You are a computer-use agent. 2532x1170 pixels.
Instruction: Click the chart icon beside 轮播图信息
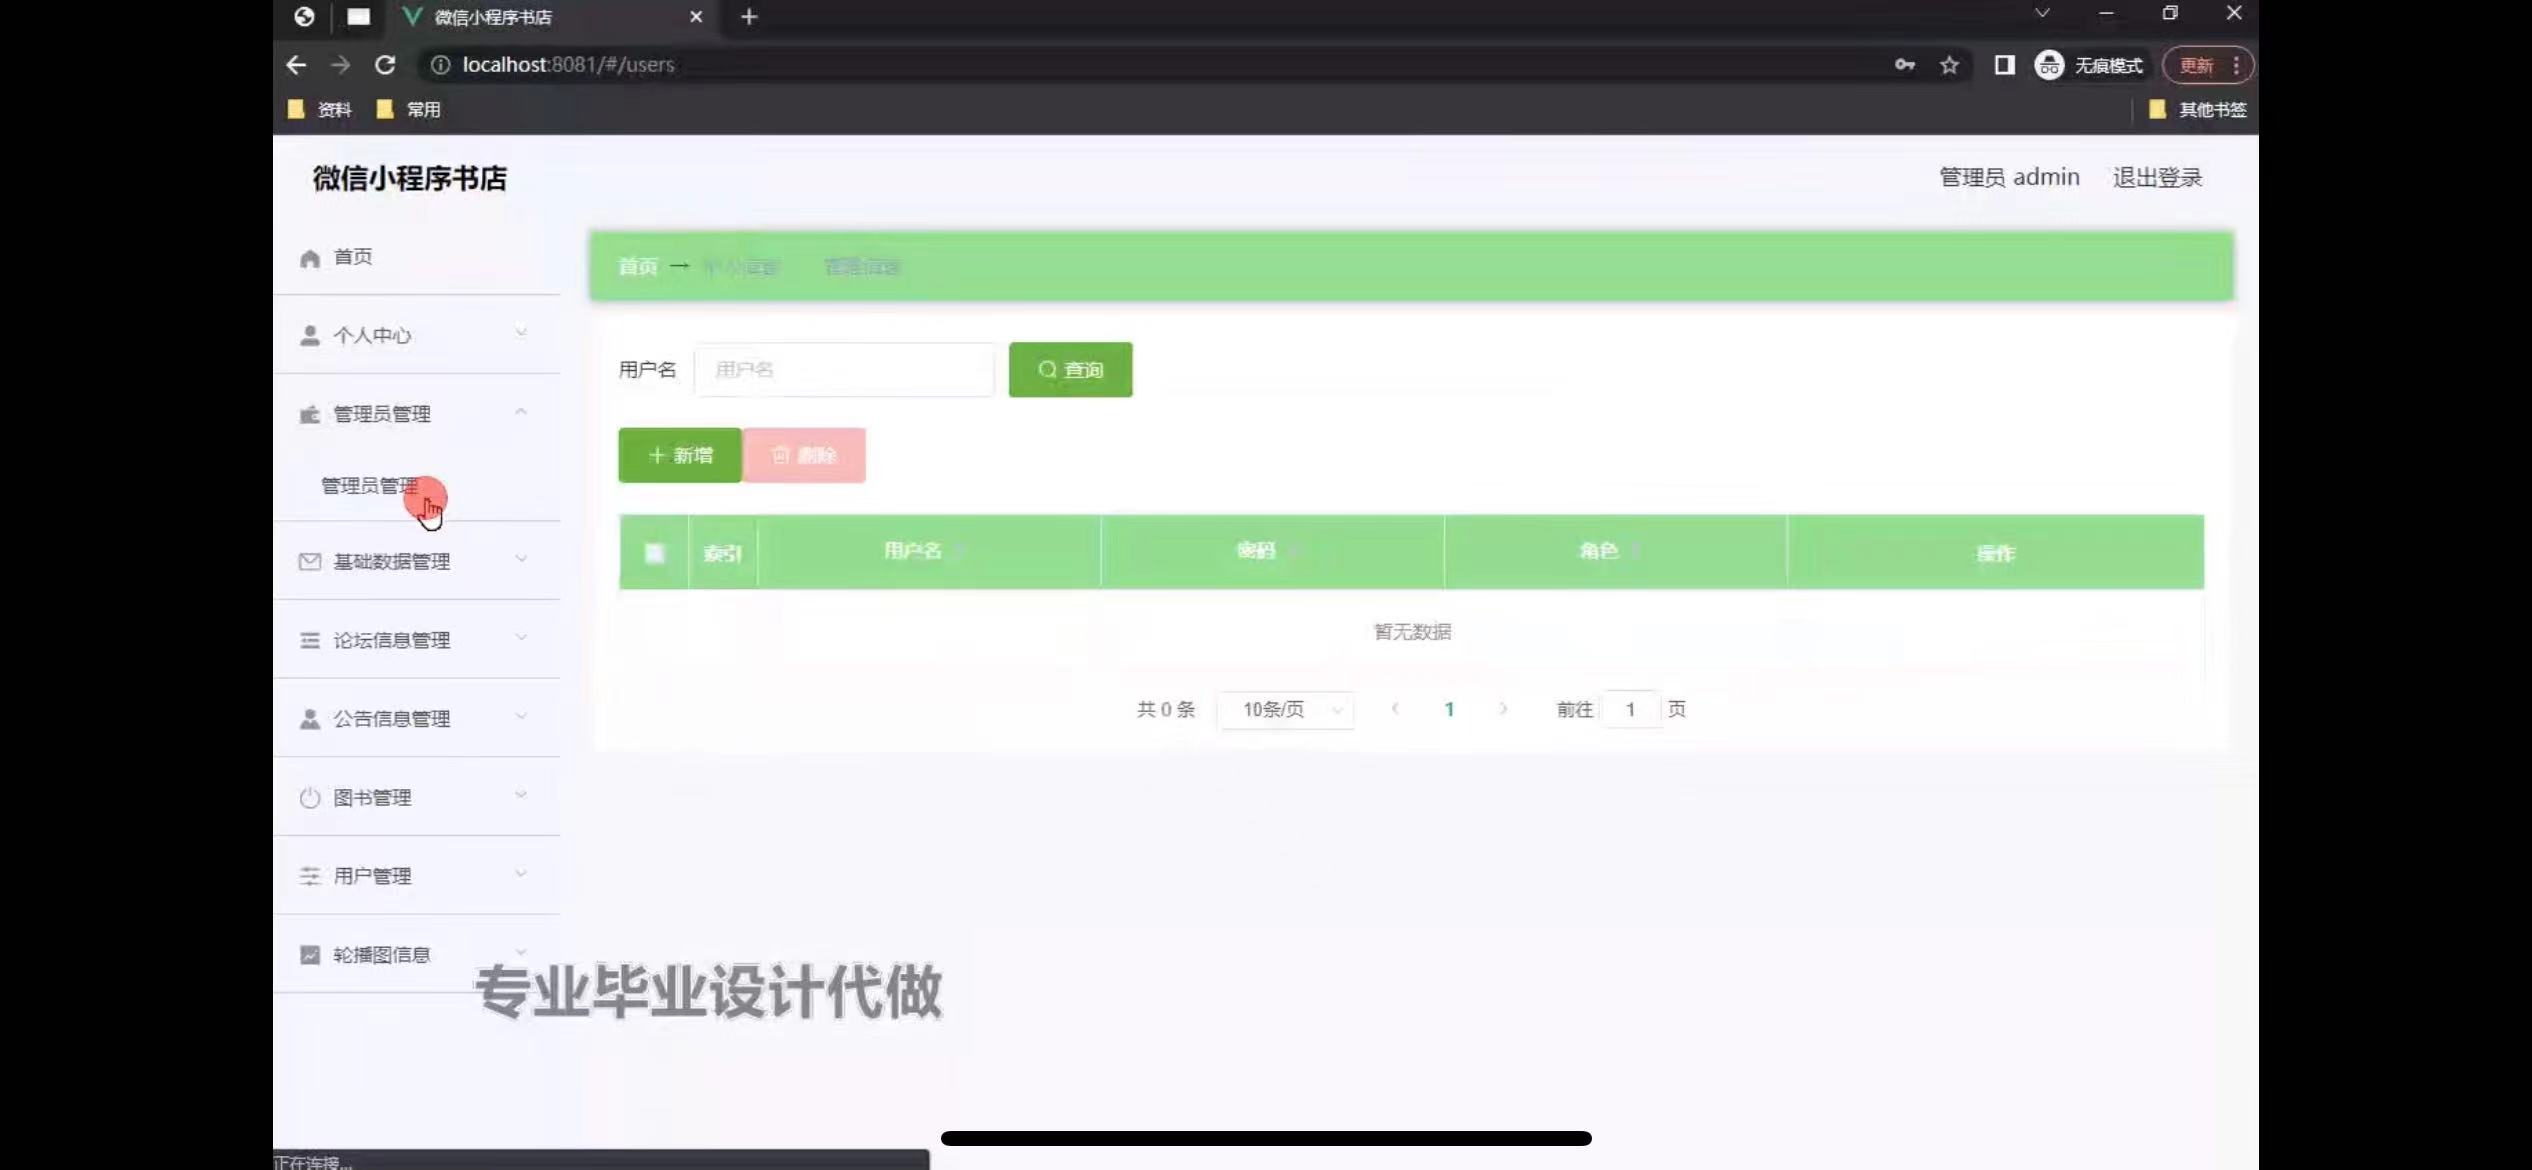310,955
